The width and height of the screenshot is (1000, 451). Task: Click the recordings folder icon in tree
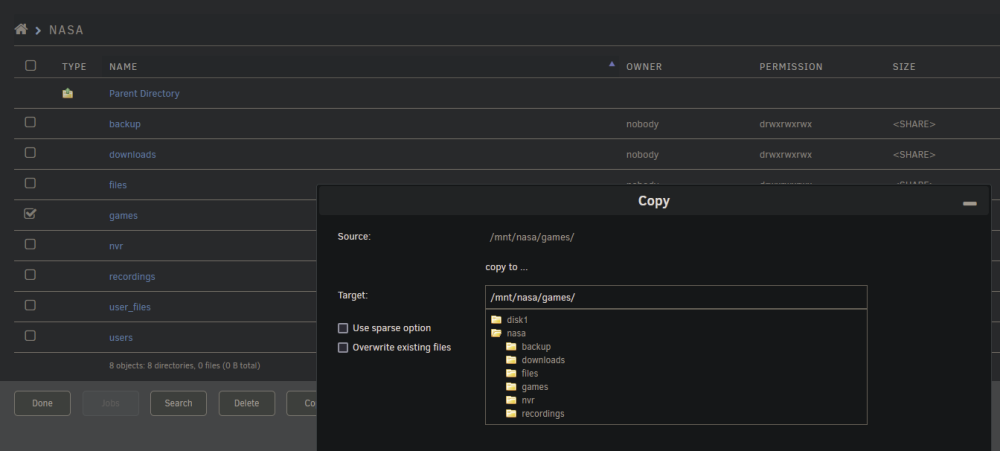511,413
